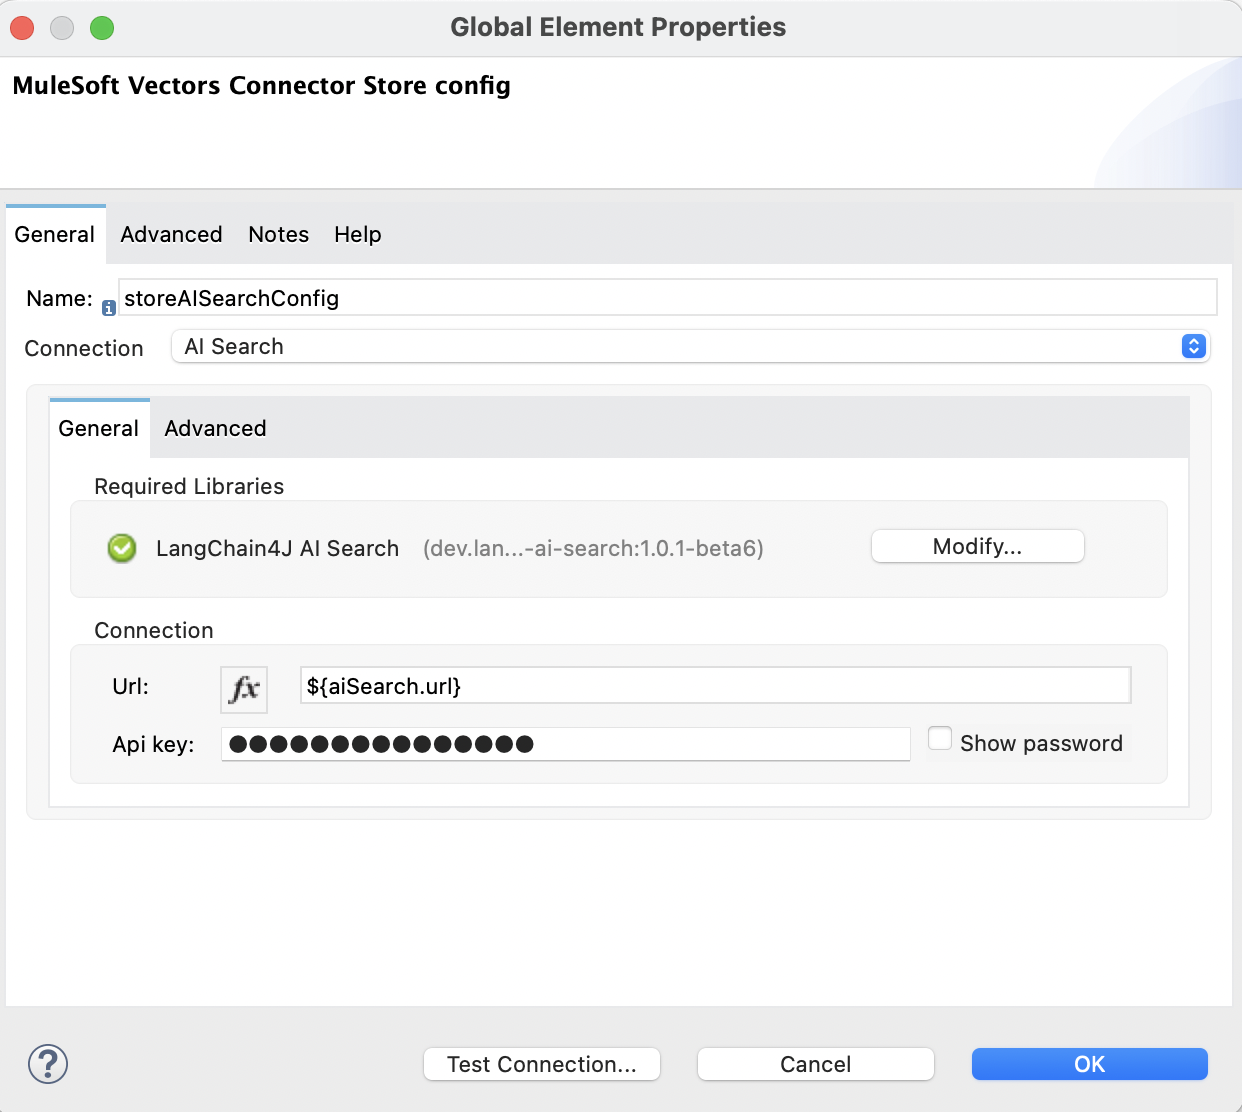This screenshot has width=1242, height=1112.
Task: Click the Api key password field
Action: (x=566, y=744)
